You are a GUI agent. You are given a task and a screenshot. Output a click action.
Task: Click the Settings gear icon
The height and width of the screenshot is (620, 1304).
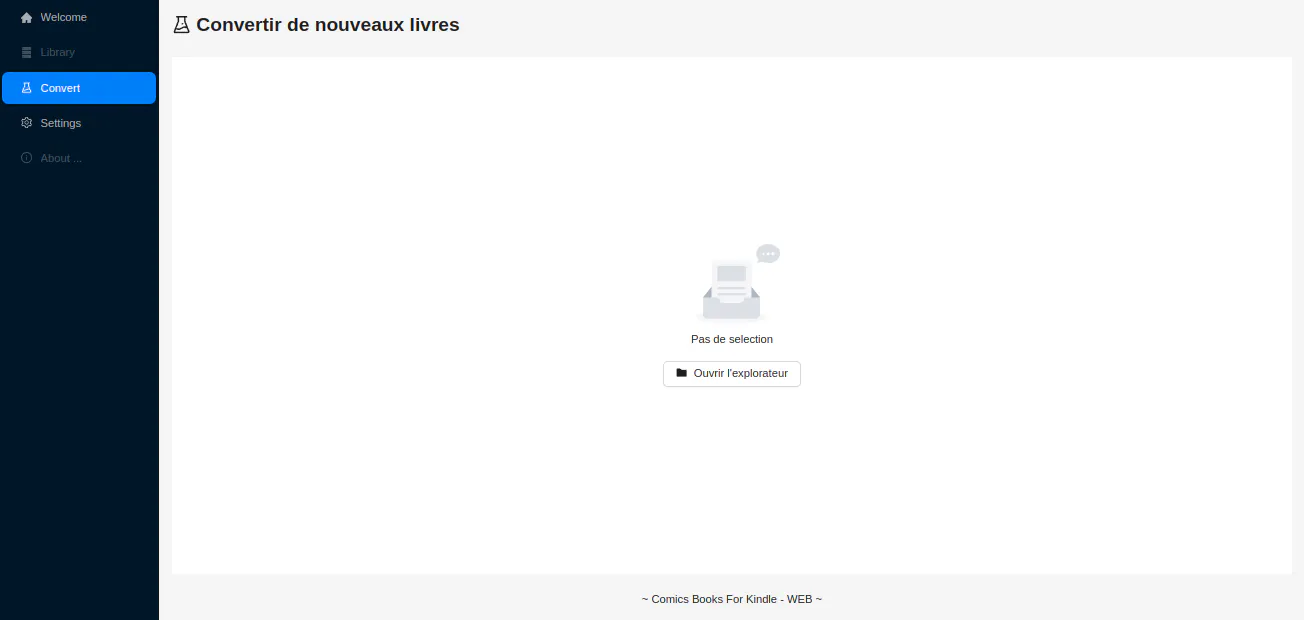[x=27, y=123]
